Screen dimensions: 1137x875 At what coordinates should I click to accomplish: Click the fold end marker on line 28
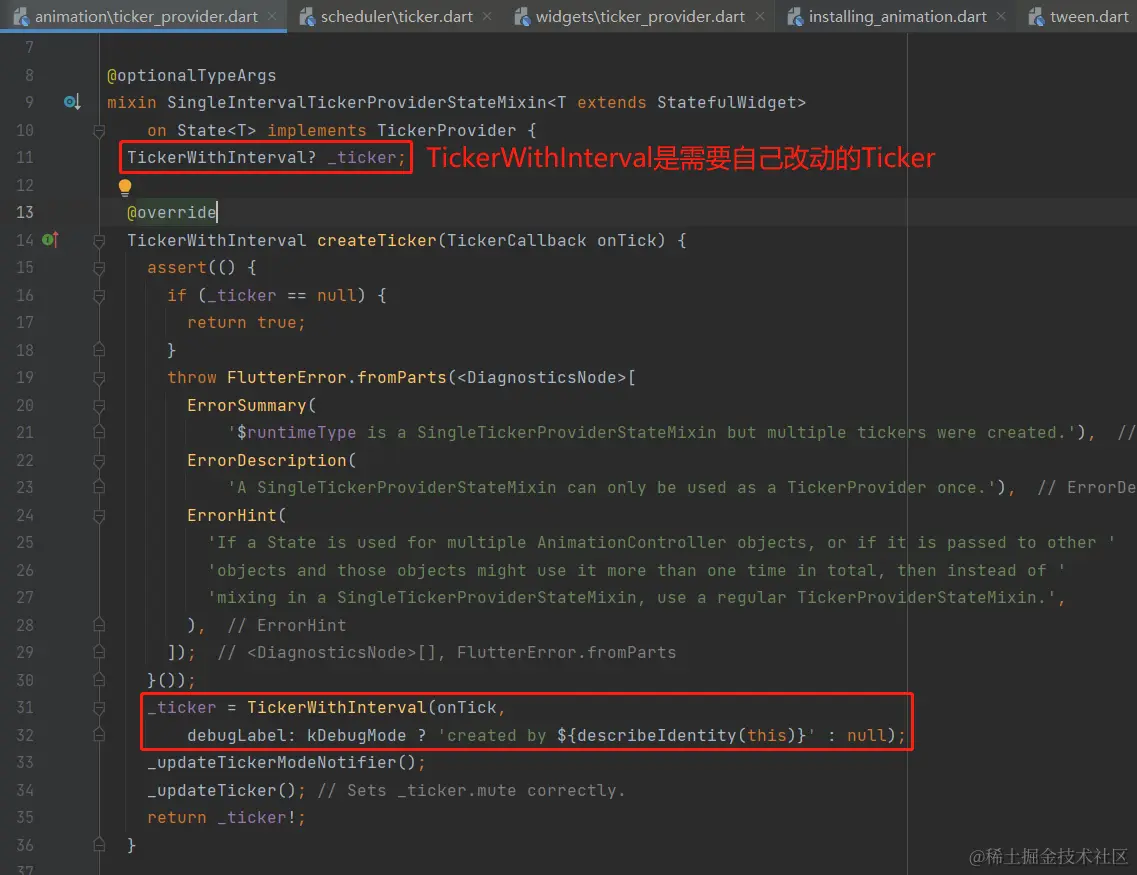click(x=99, y=625)
